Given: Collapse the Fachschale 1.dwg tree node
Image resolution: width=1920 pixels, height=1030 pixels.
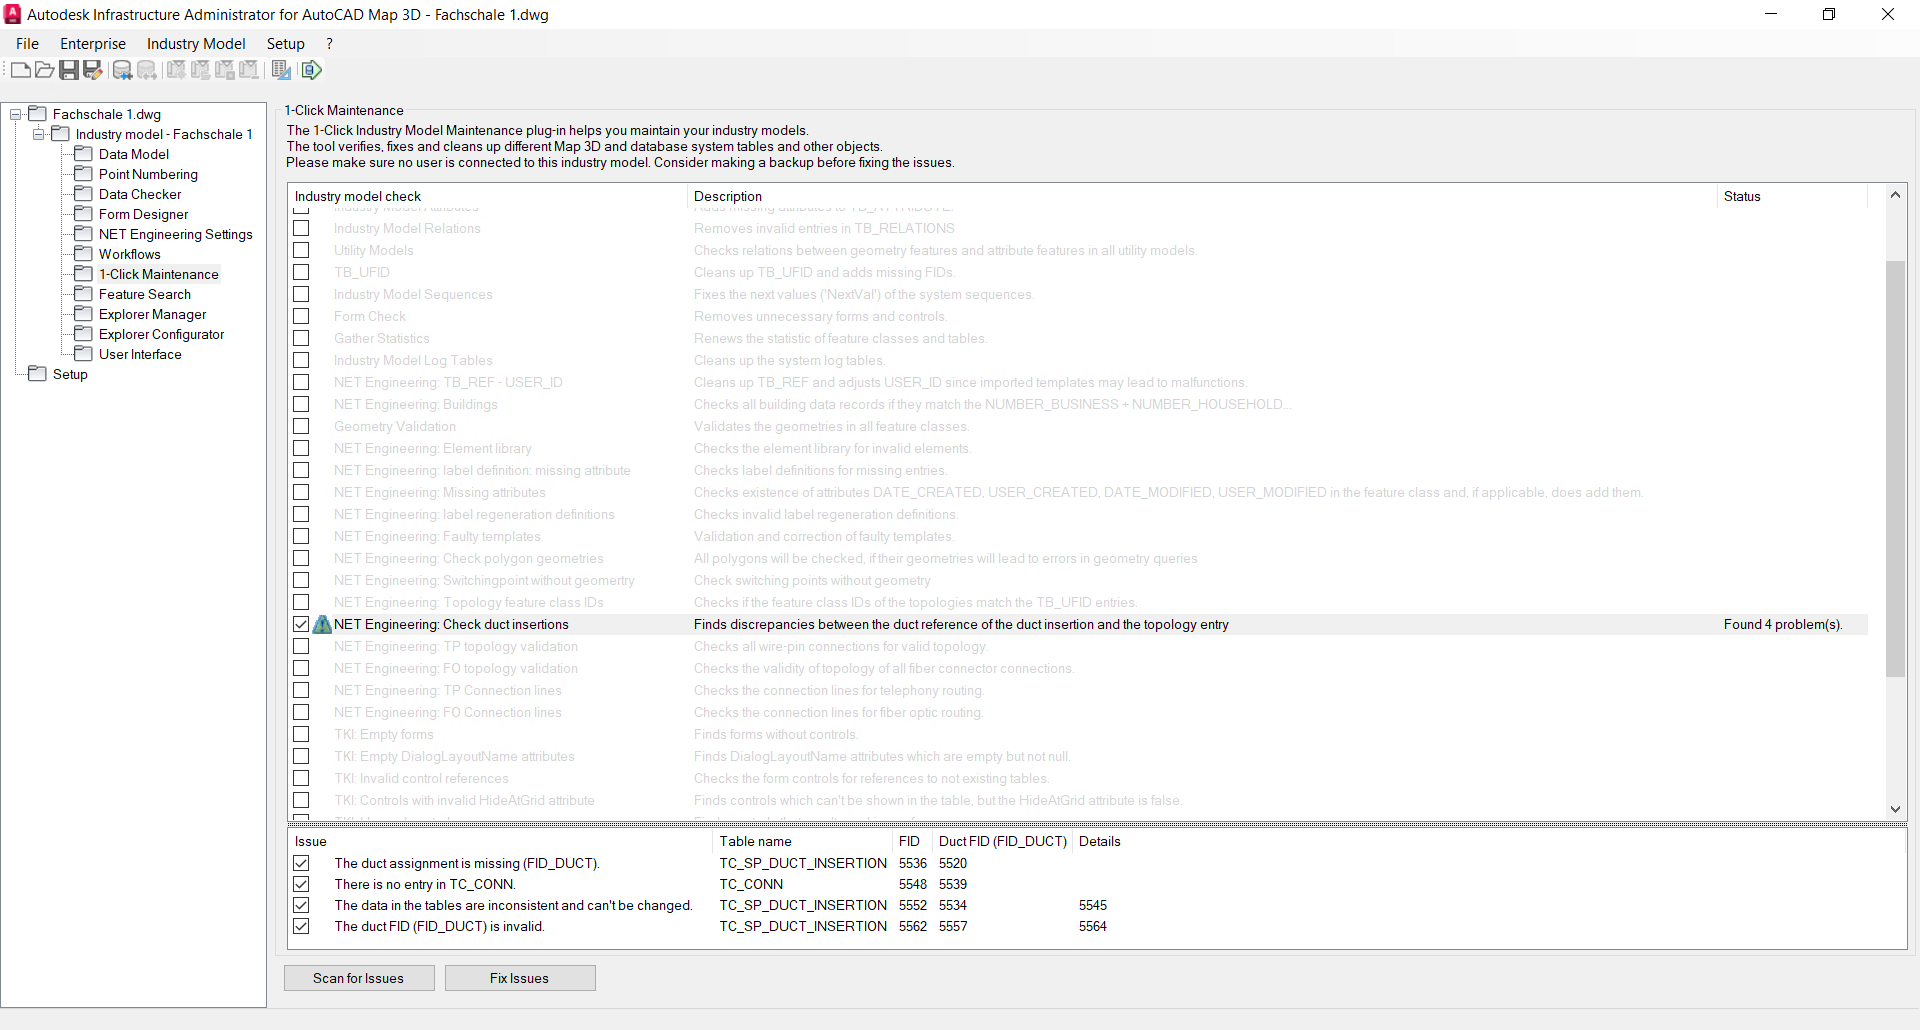Looking at the screenshot, I should (16, 114).
